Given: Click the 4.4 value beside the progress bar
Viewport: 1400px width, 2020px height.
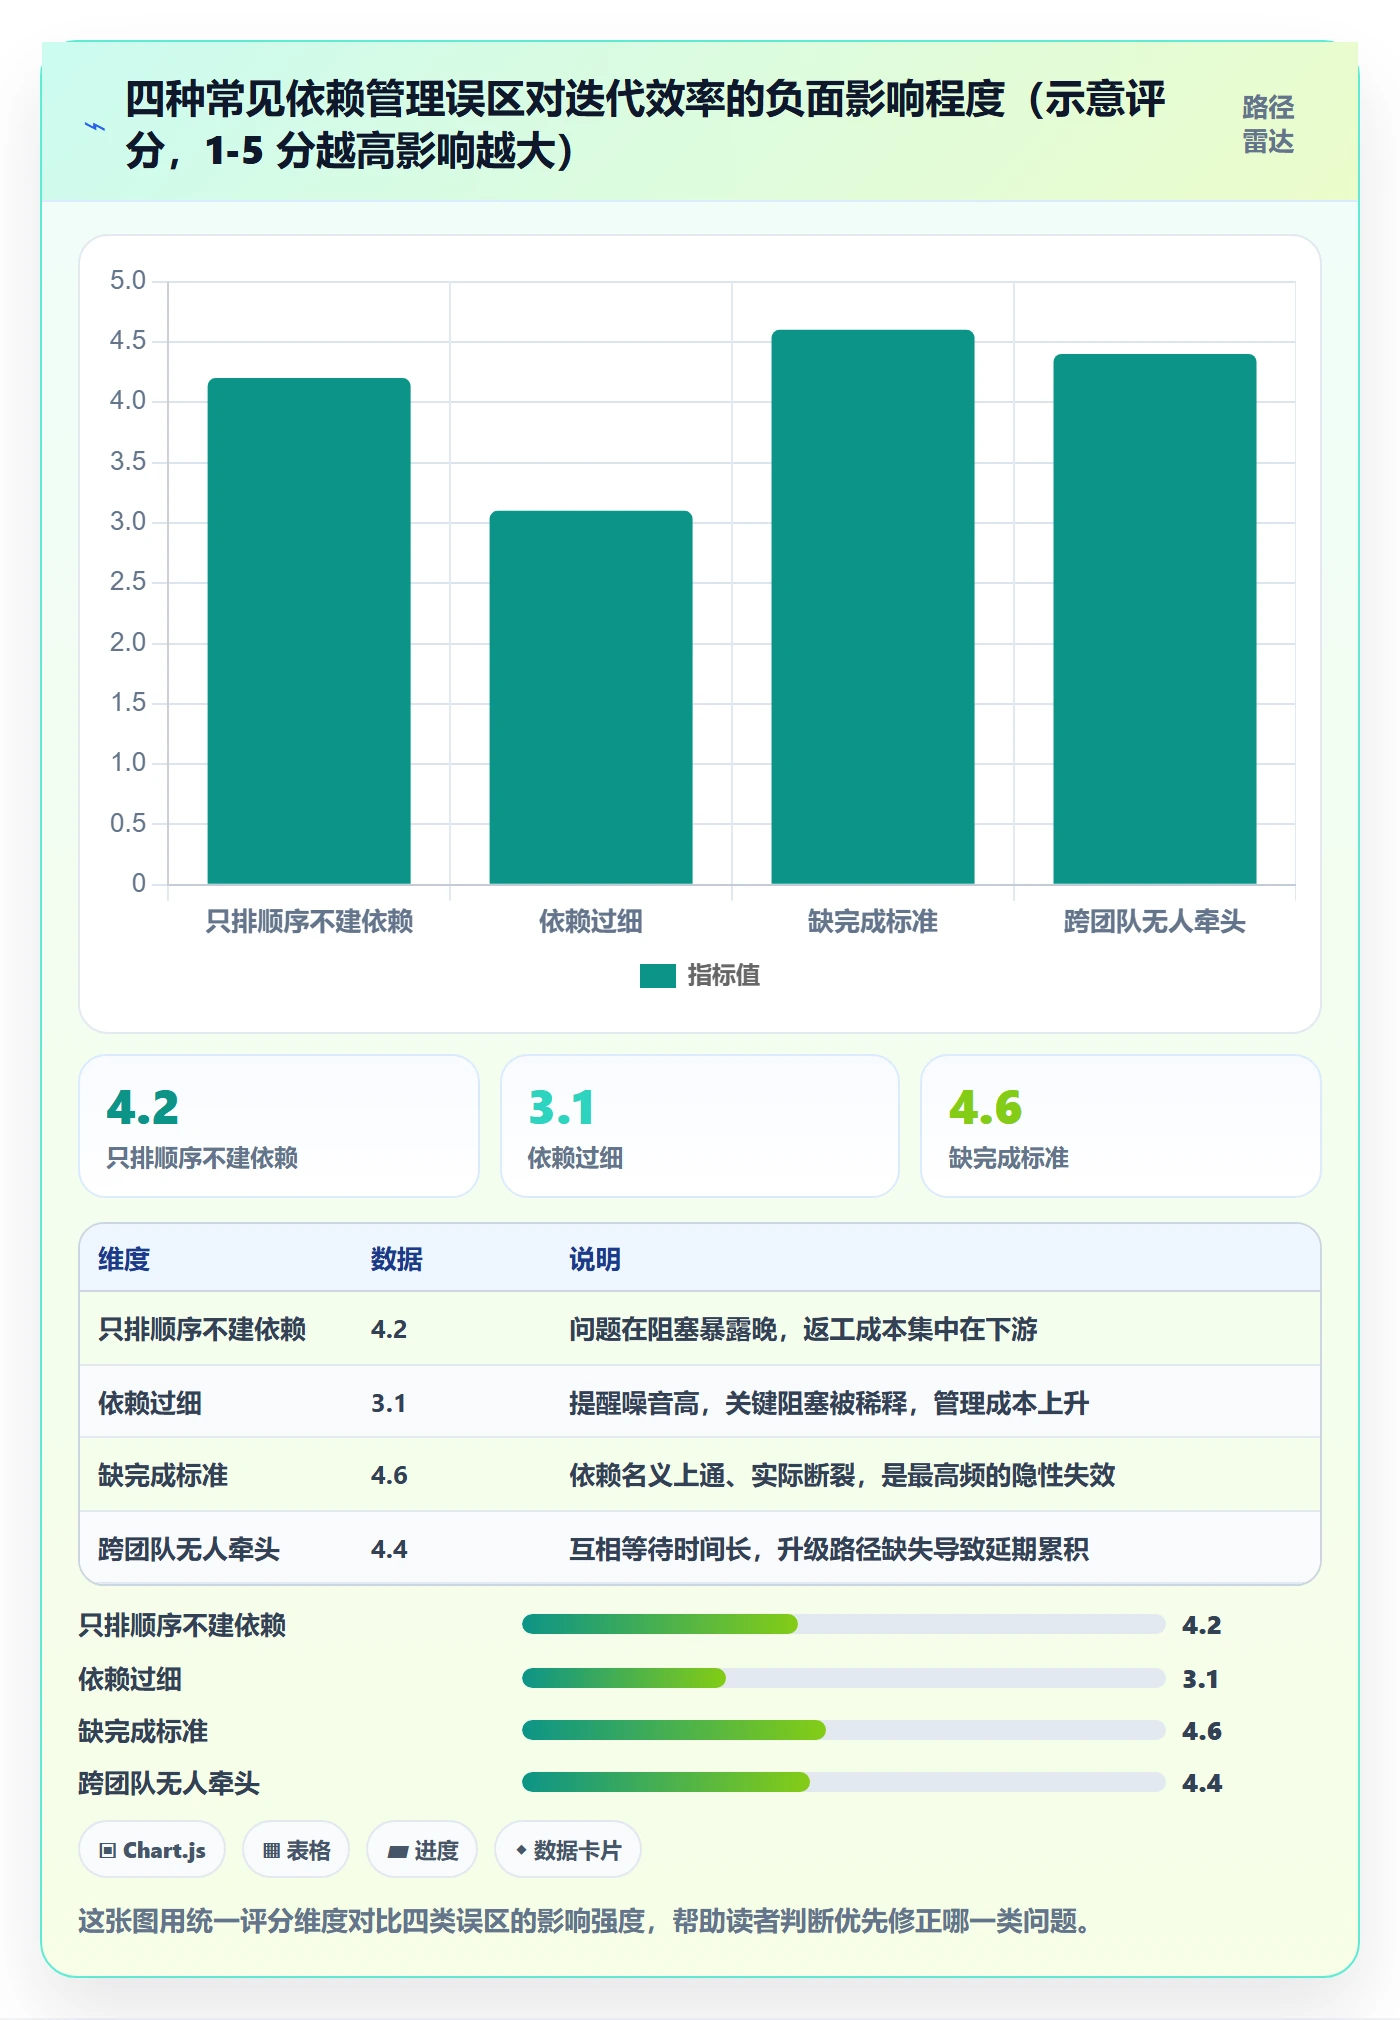Looking at the screenshot, I should click(1202, 1783).
